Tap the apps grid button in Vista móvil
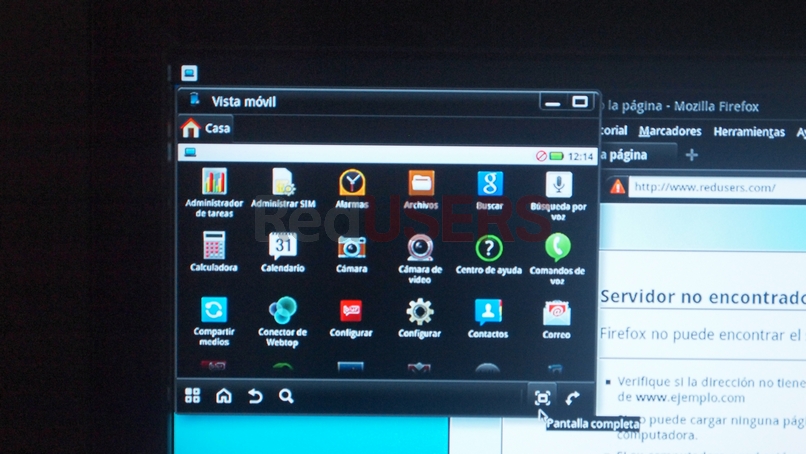This screenshot has height=454, width=806. pyautogui.click(x=192, y=395)
